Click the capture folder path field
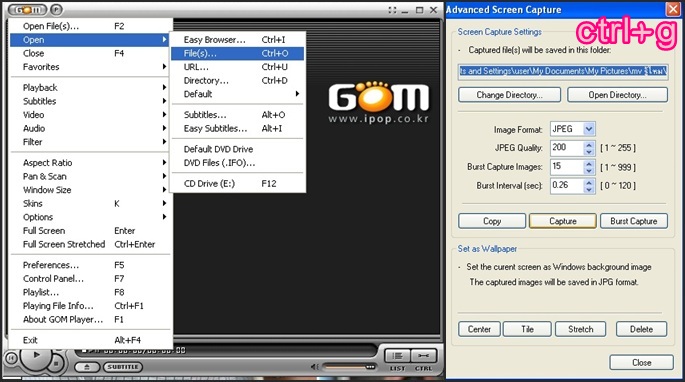The width and height of the screenshot is (685, 382). point(563,71)
